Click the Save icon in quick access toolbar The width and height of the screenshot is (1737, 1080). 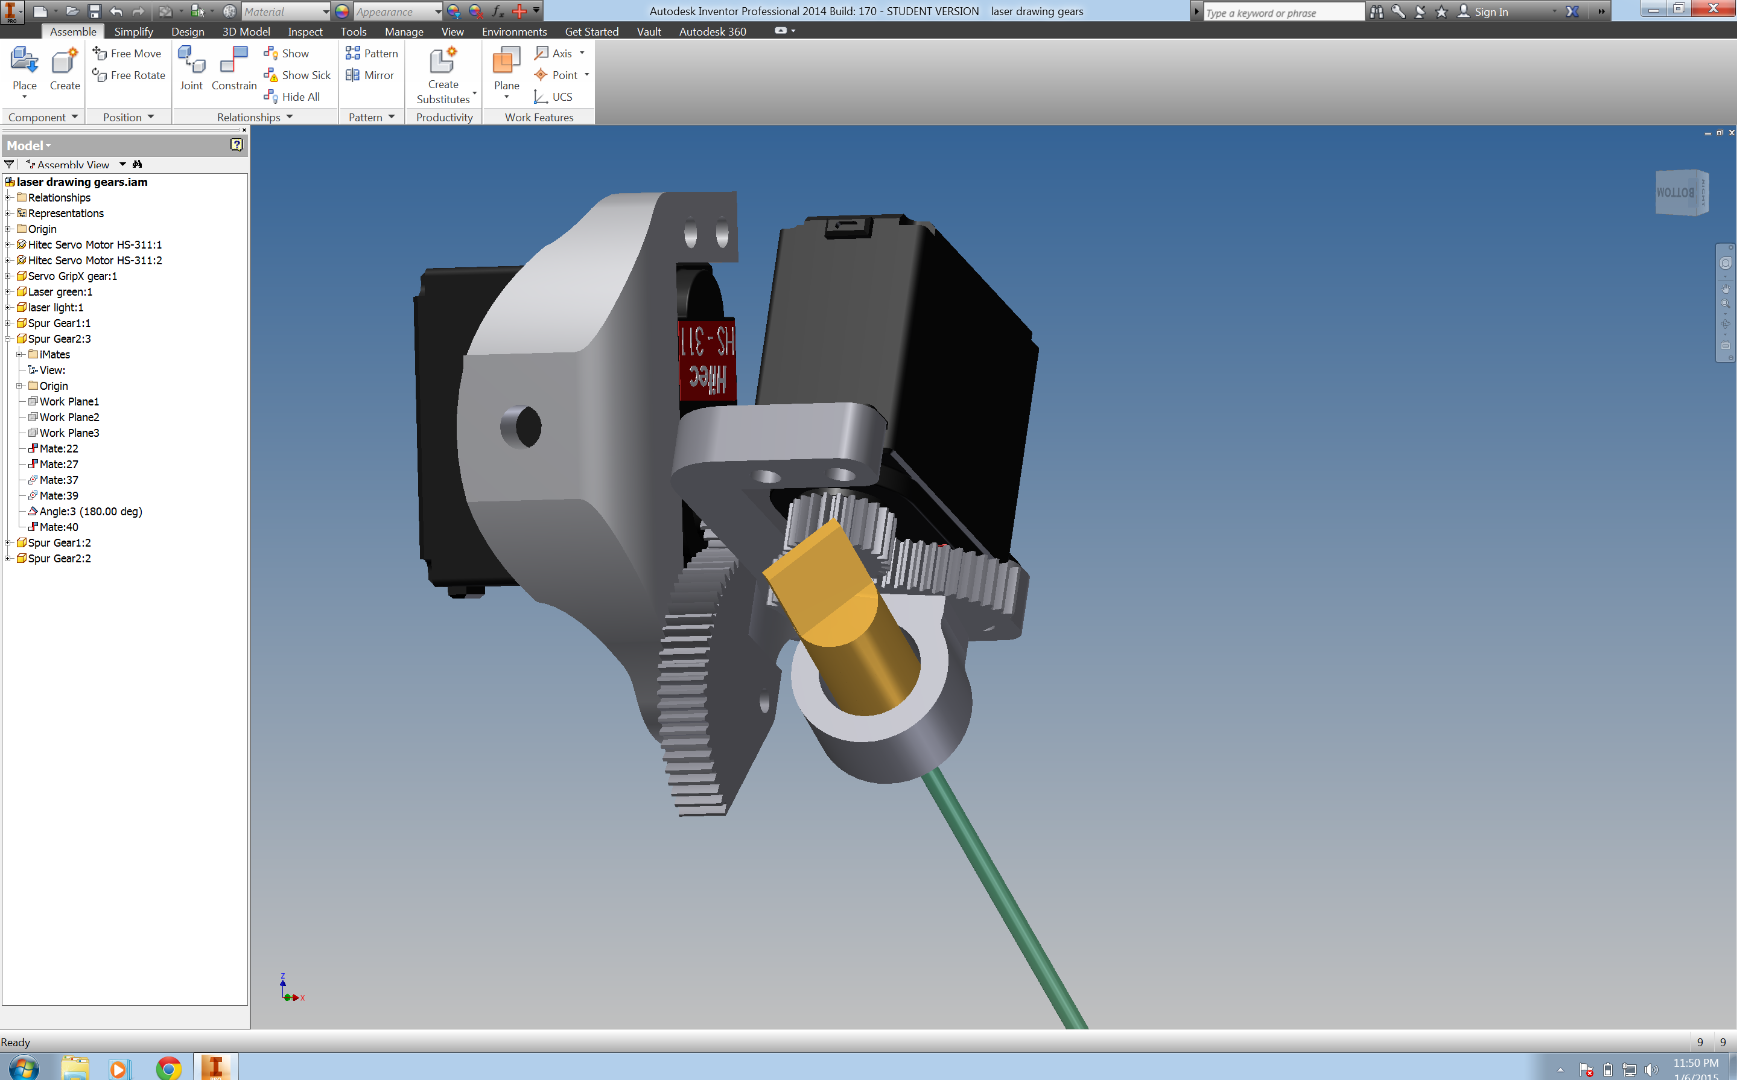click(x=94, y=11)
